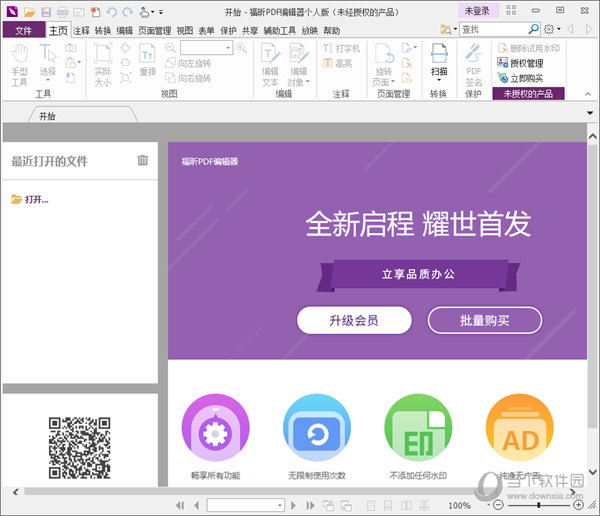
Task: Click Edit Text (编辑文本) tool
Action: (x=270, y=65)
